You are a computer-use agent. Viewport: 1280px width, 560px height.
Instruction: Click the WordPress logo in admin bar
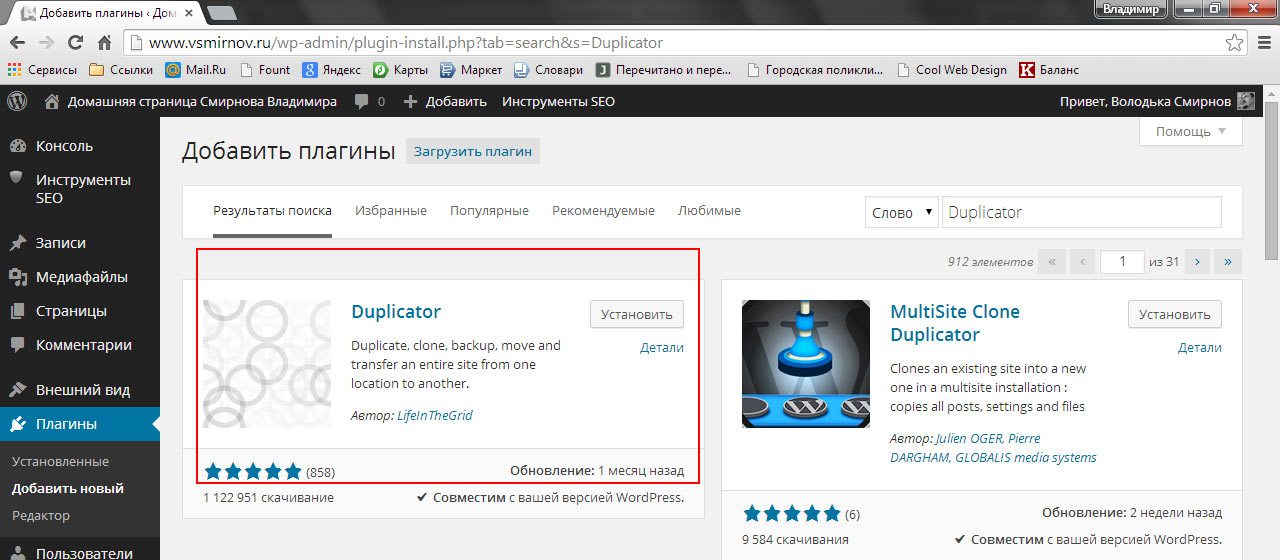pos(17,101)
